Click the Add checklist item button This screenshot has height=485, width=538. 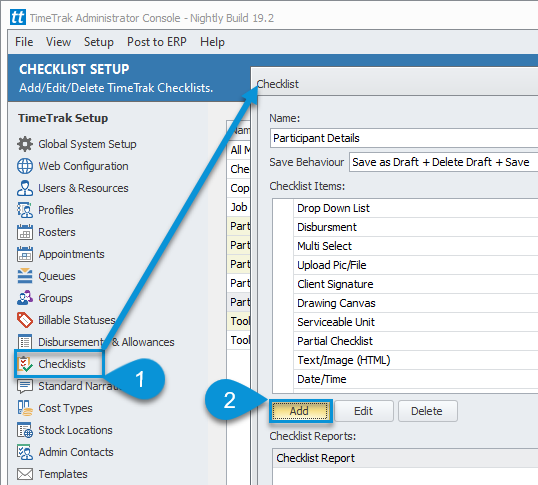point(300,411)
